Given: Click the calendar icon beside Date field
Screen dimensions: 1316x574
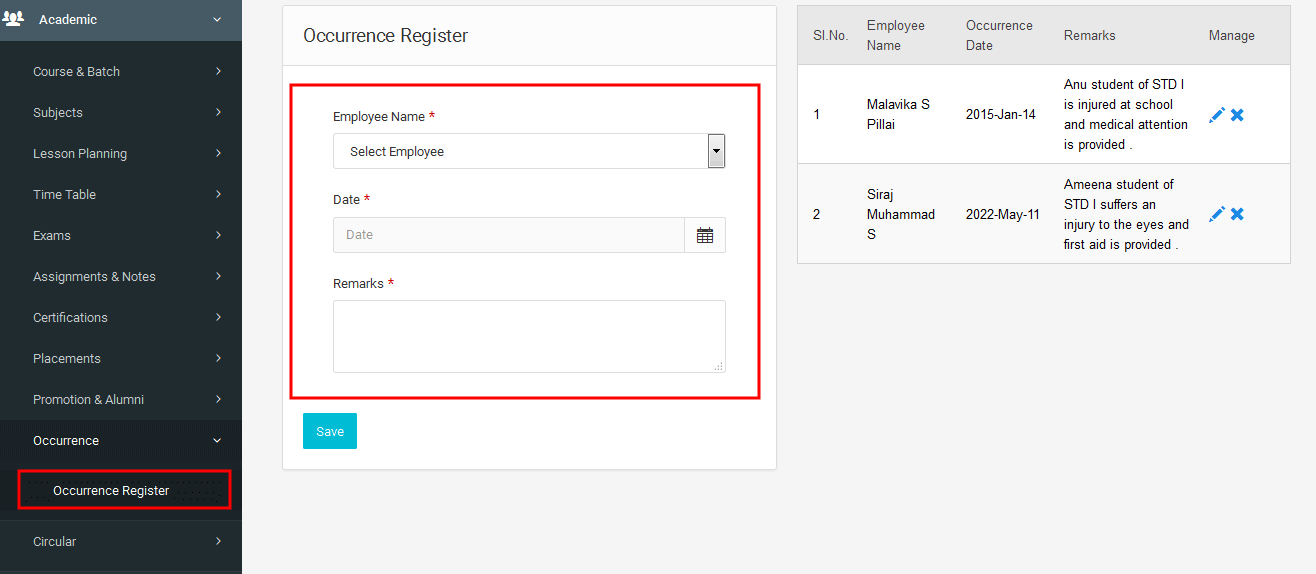Looking at the screenshot, I should tap(705, 235).
